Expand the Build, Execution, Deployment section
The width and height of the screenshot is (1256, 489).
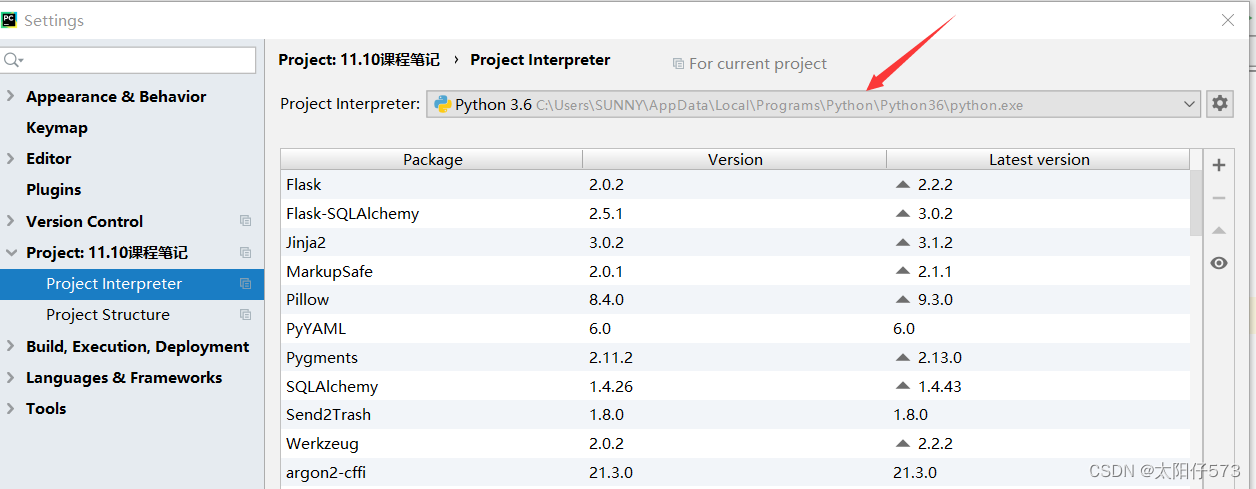[x=11, y=347]
